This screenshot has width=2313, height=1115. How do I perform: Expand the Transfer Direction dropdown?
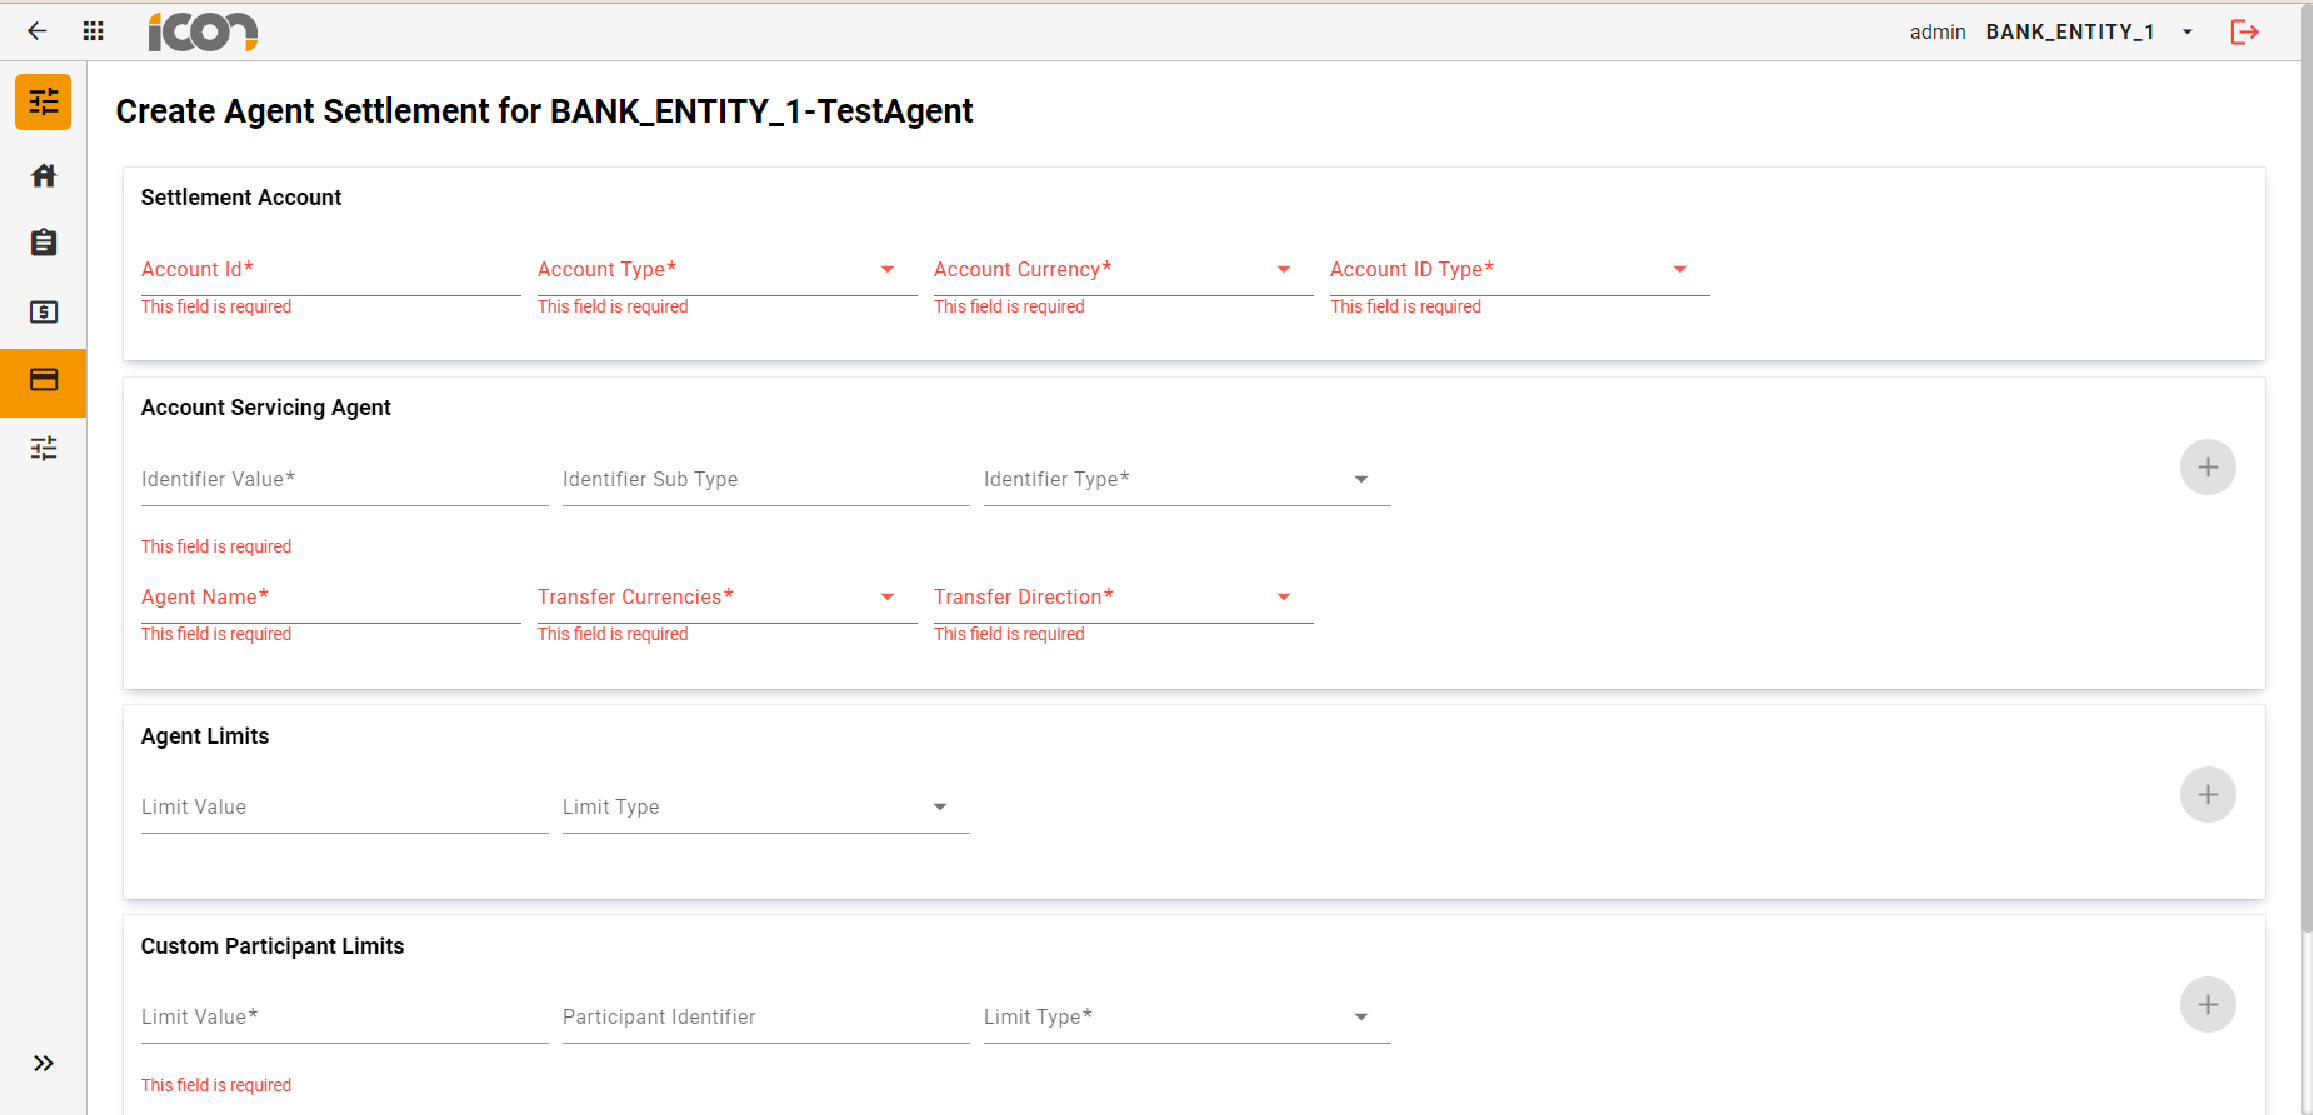tap(1283, 597)
